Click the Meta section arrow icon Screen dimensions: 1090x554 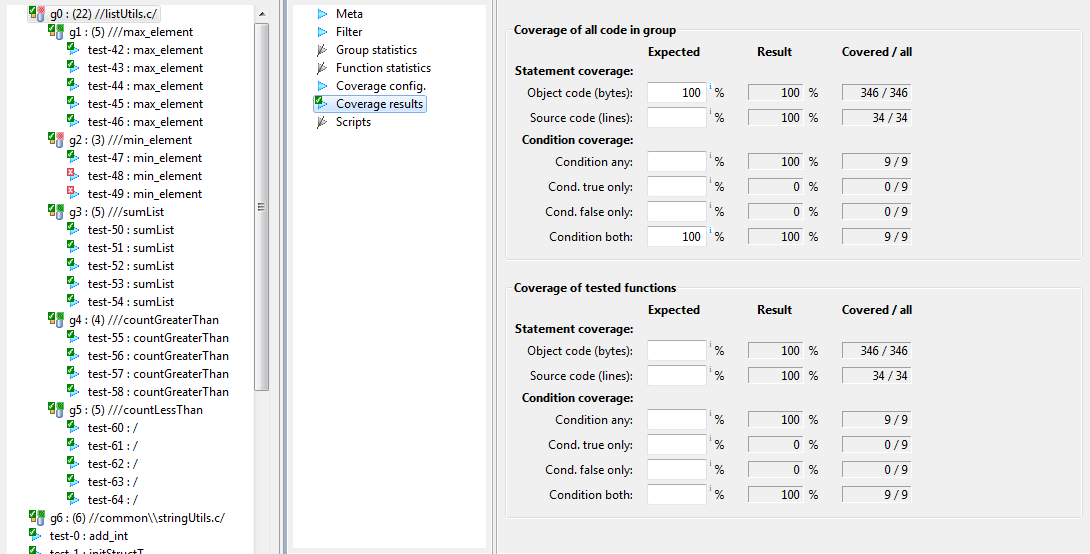(x=322, y=13)
